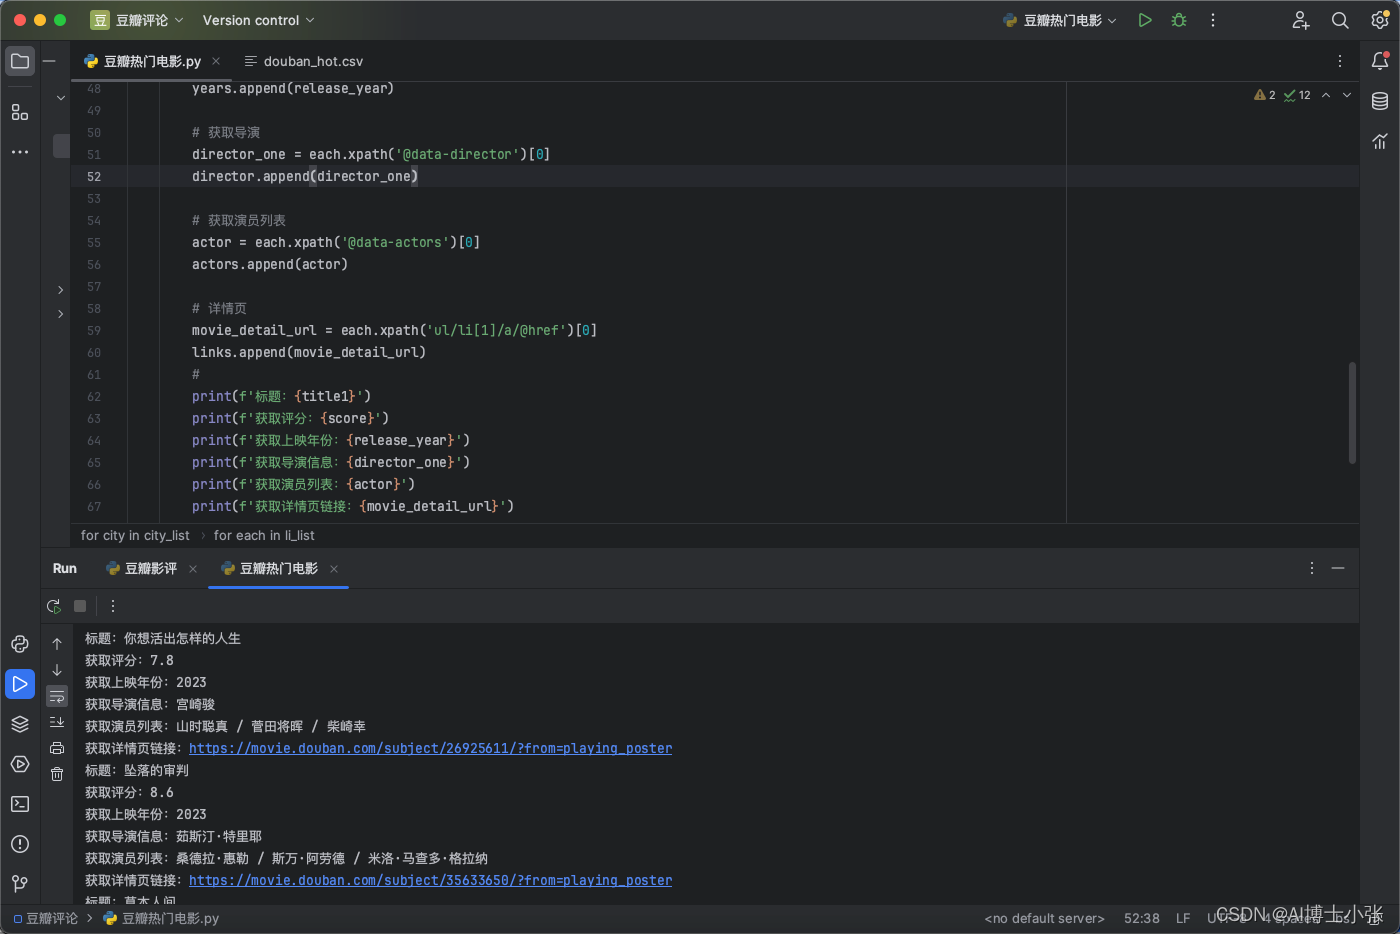Open the 豆瓣评论 project dropdown
The width and height of the screenshot is (1400, 934).
pos(137,20)
